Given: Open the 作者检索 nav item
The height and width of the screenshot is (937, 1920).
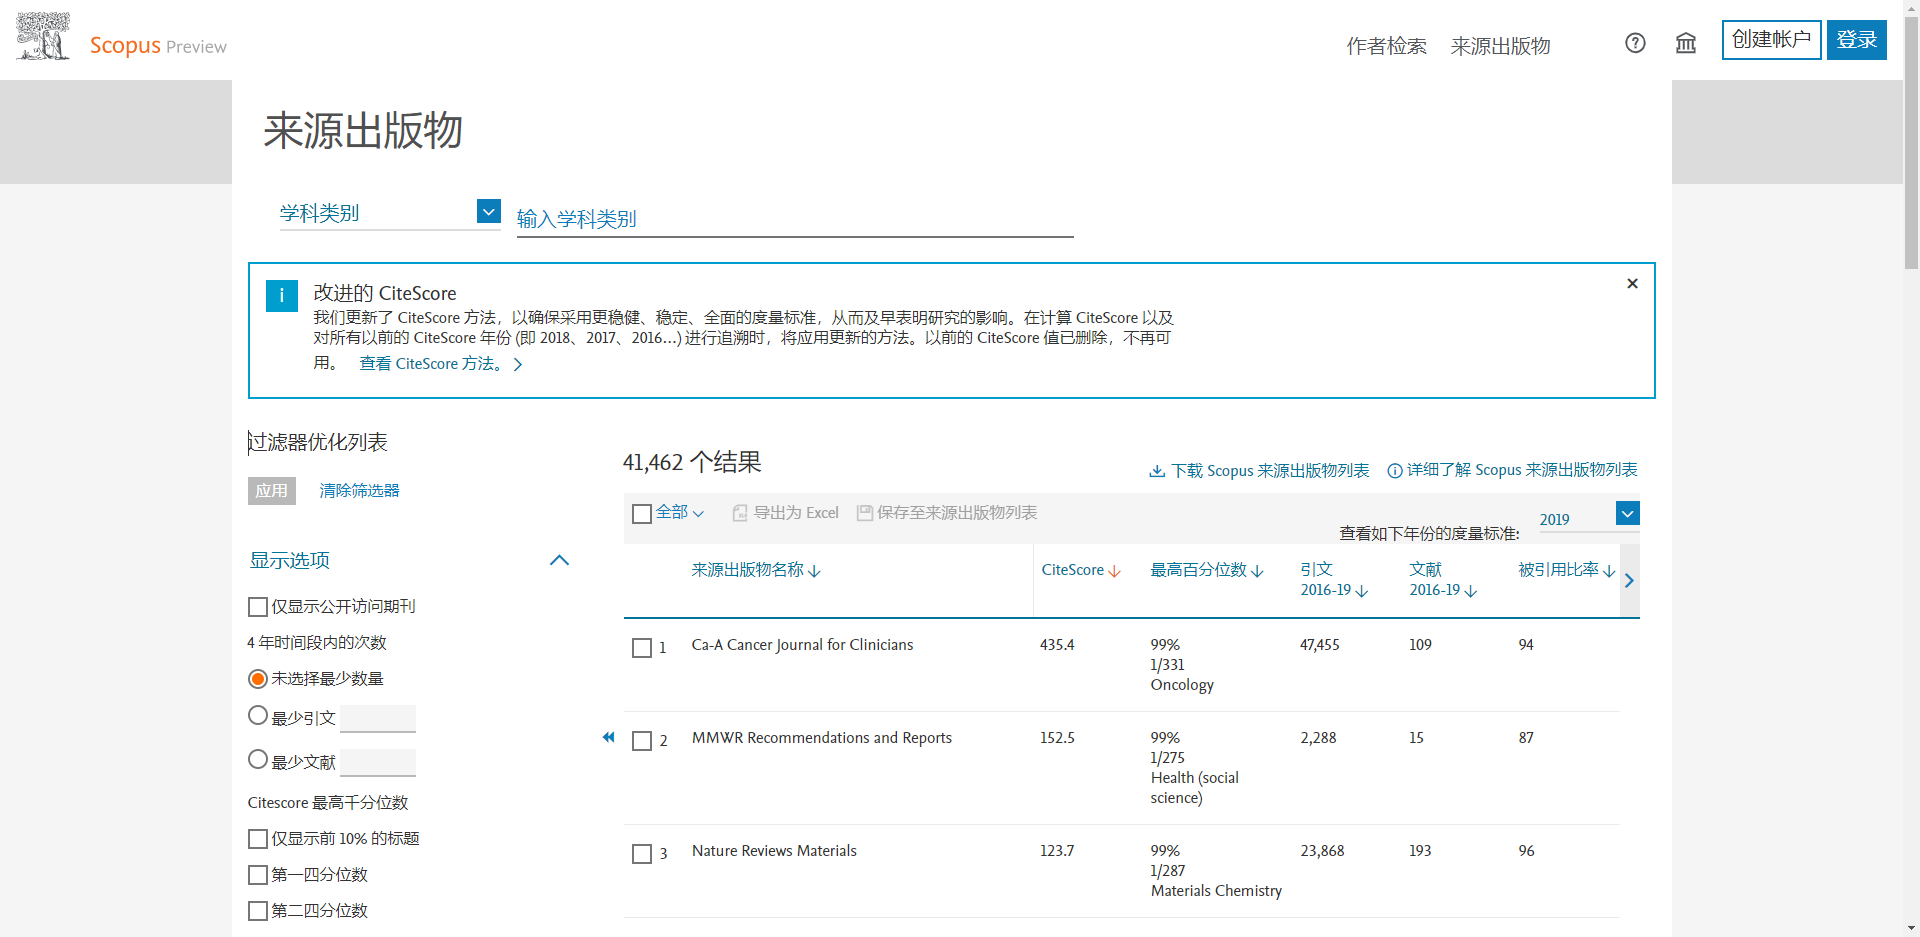Looking at the screenshot, I should (1386, 46).
